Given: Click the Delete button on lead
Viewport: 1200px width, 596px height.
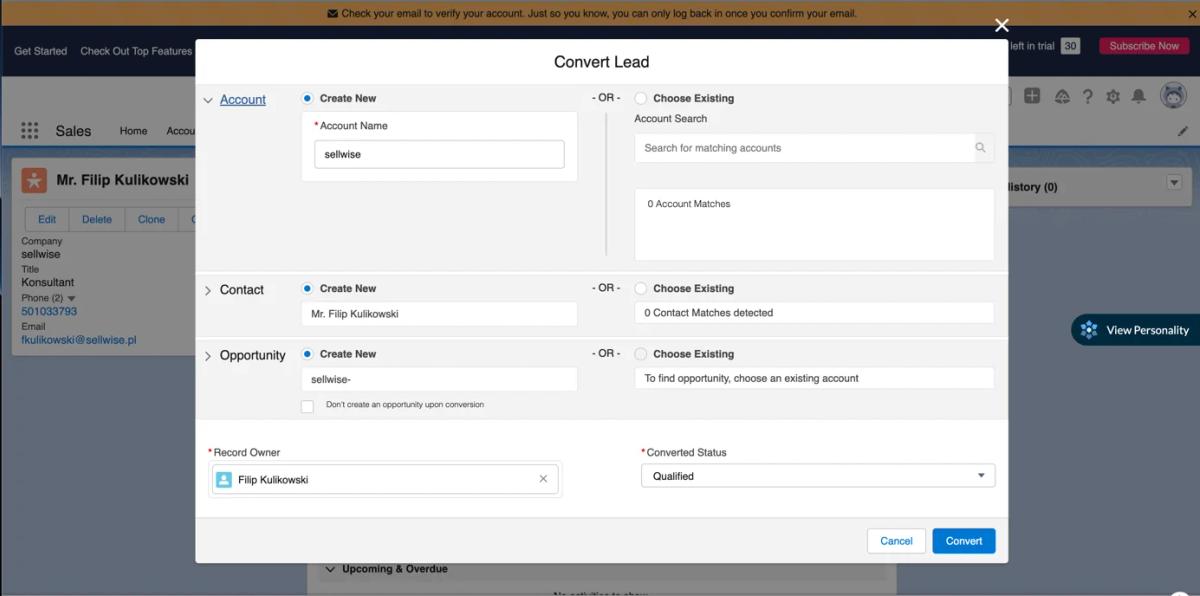Looking at the screenshot, I should point(97,219).
